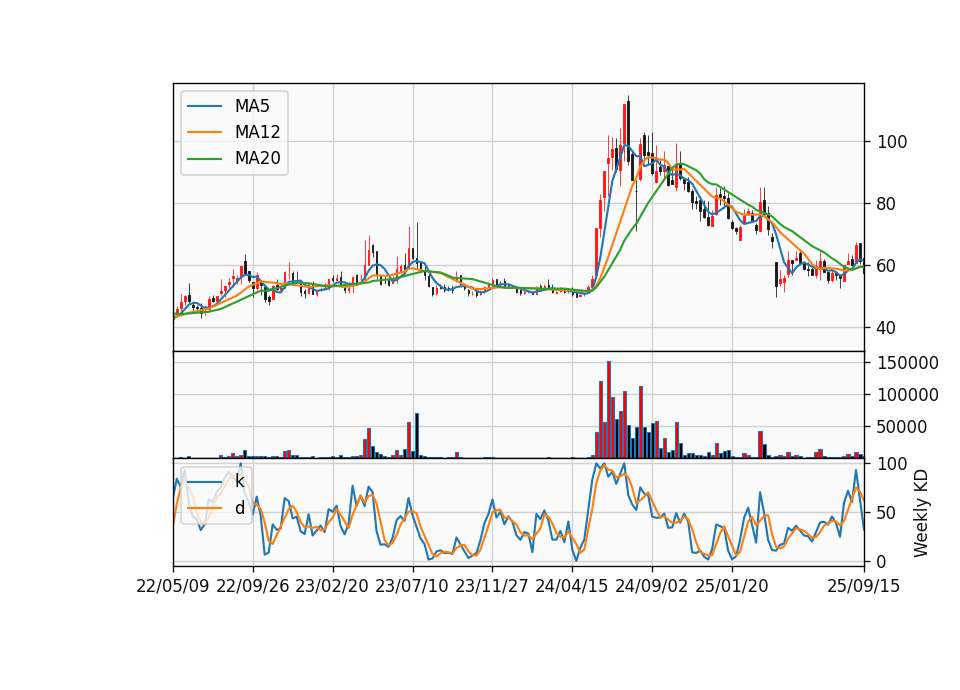Click the Weekly KD axis label
960x690 pixels.
click(x=920, y=514)
